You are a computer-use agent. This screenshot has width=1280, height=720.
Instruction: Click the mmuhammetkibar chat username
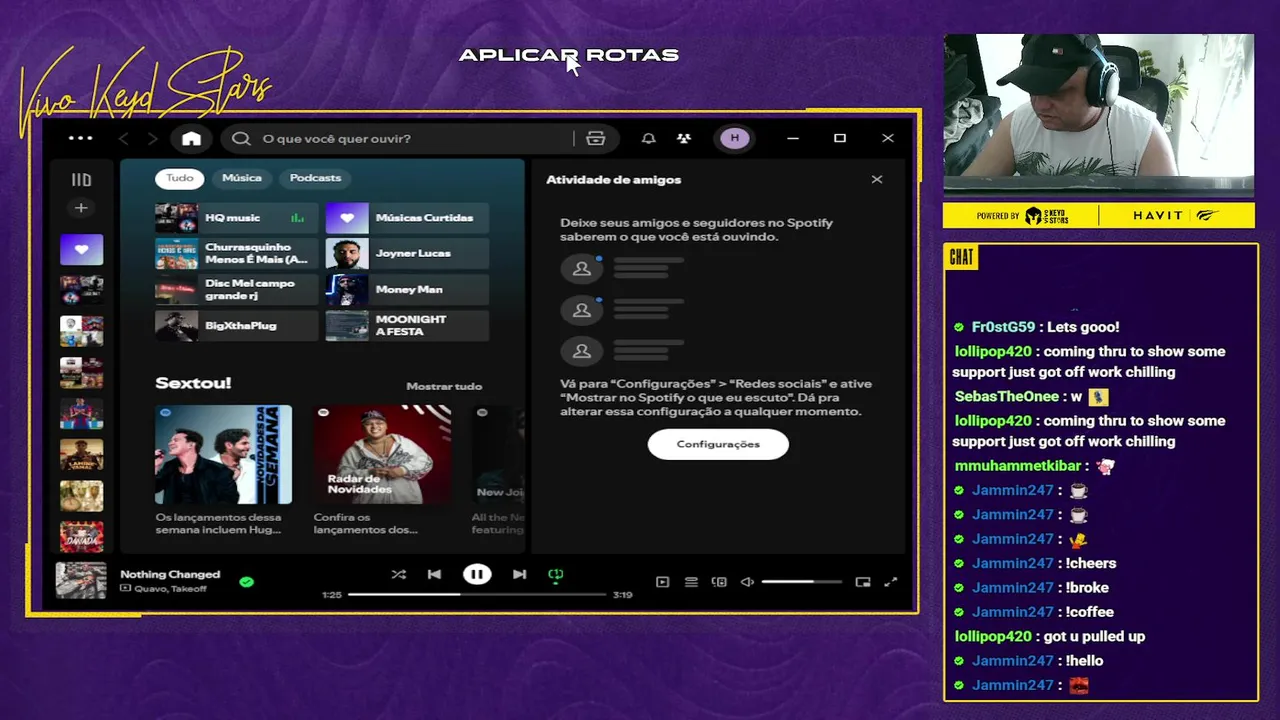(1018, 466)
